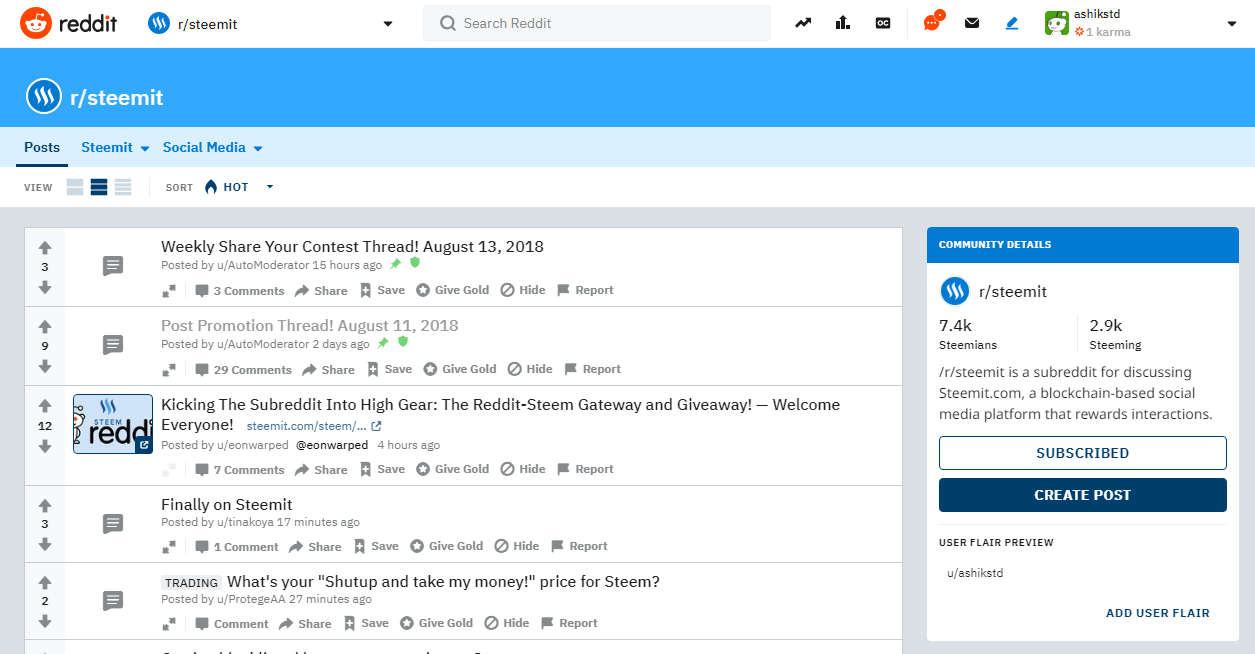
Task: Downvote the Post Promotion Thread post
Action: 45,366
